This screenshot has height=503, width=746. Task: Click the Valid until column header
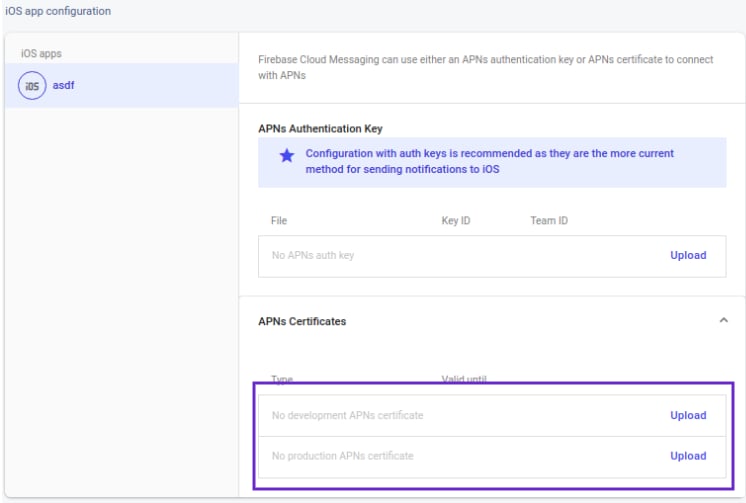point(464,379)
